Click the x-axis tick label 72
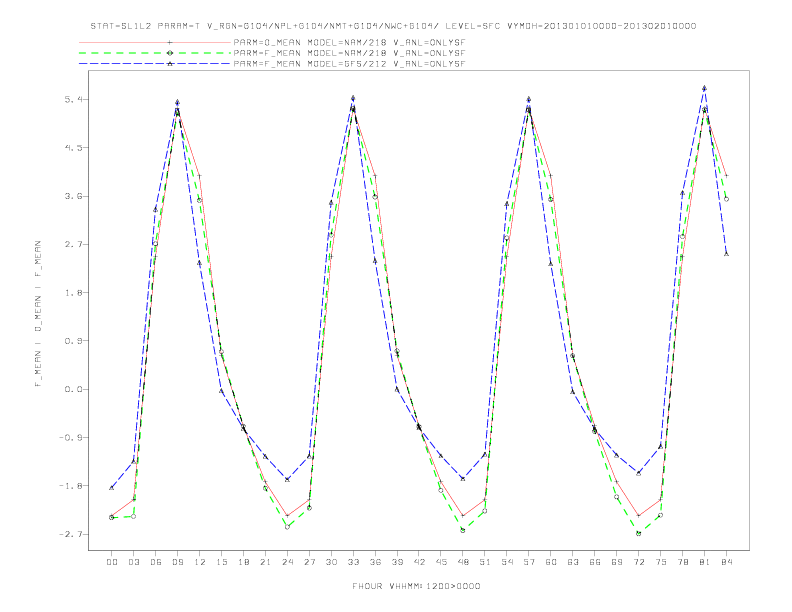 [638, 562]
